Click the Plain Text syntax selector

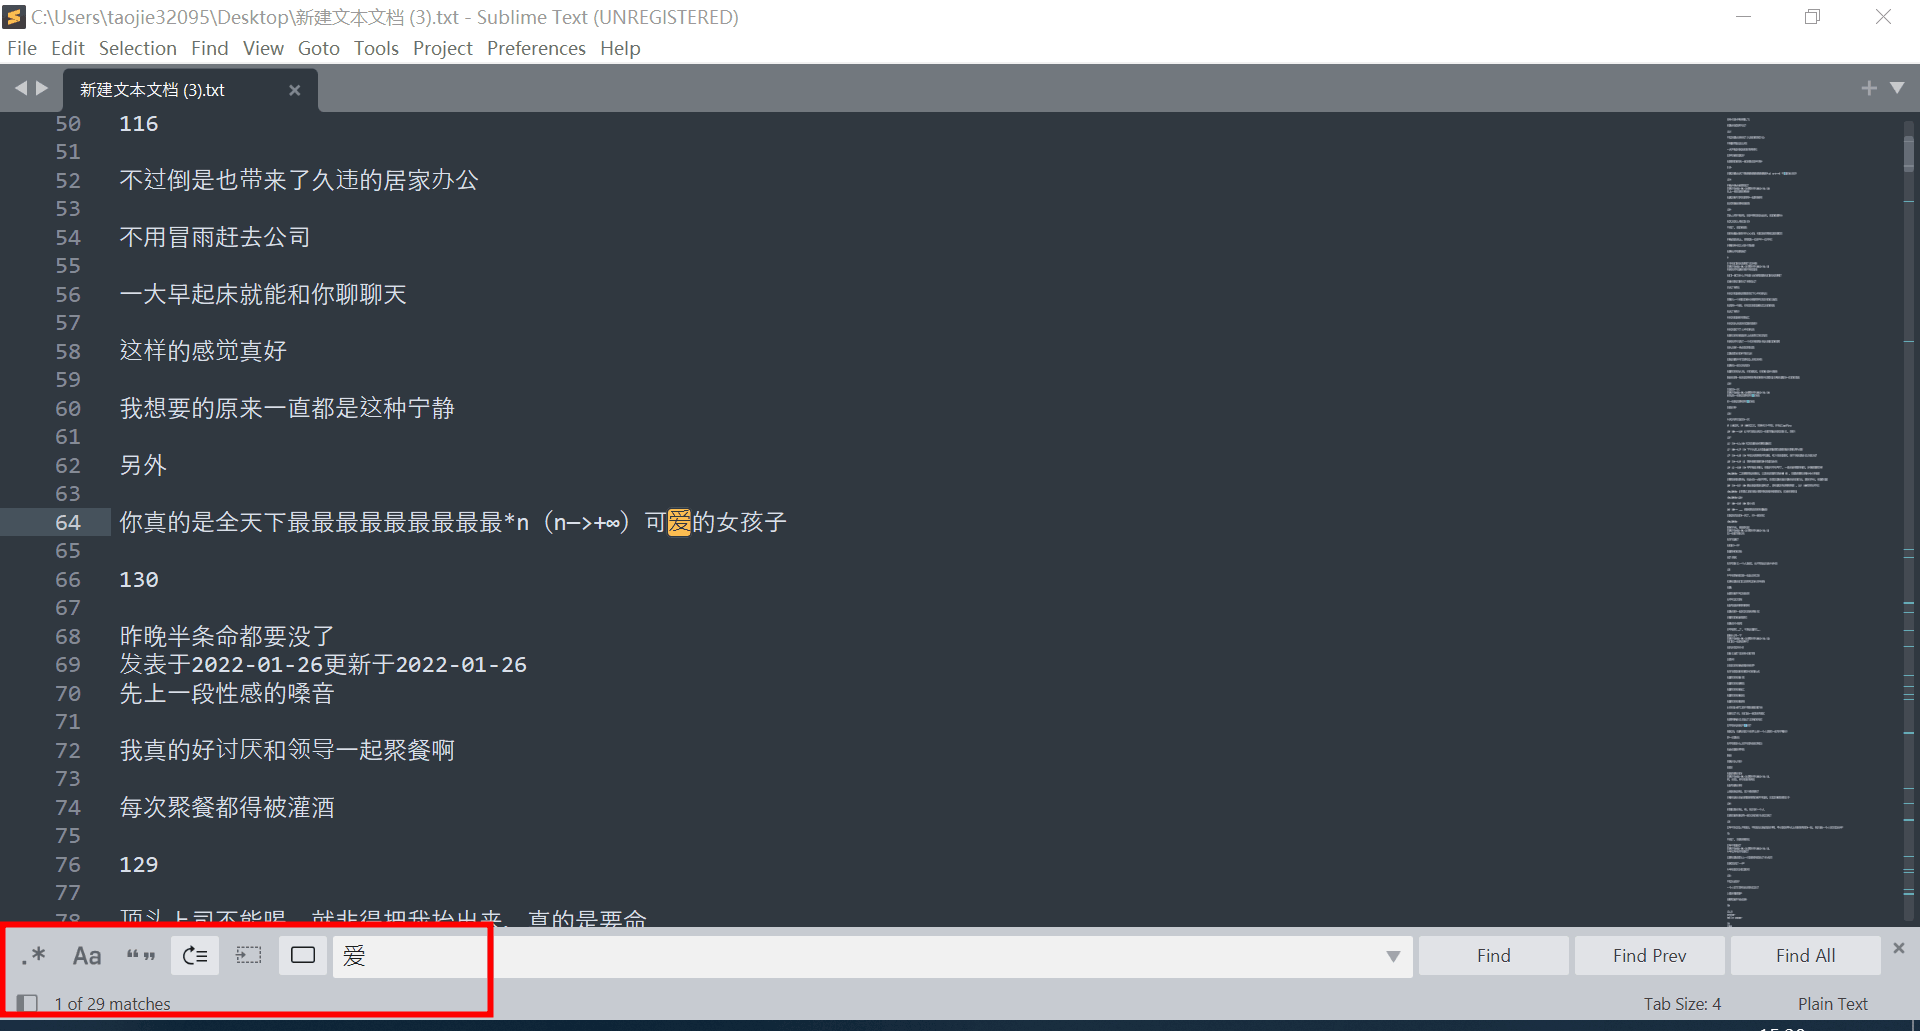1832,1004
